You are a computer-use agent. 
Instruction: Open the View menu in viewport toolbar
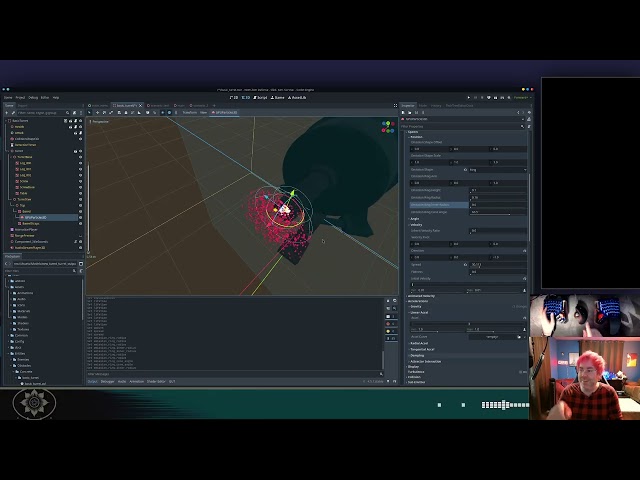(x=203, y=112)
